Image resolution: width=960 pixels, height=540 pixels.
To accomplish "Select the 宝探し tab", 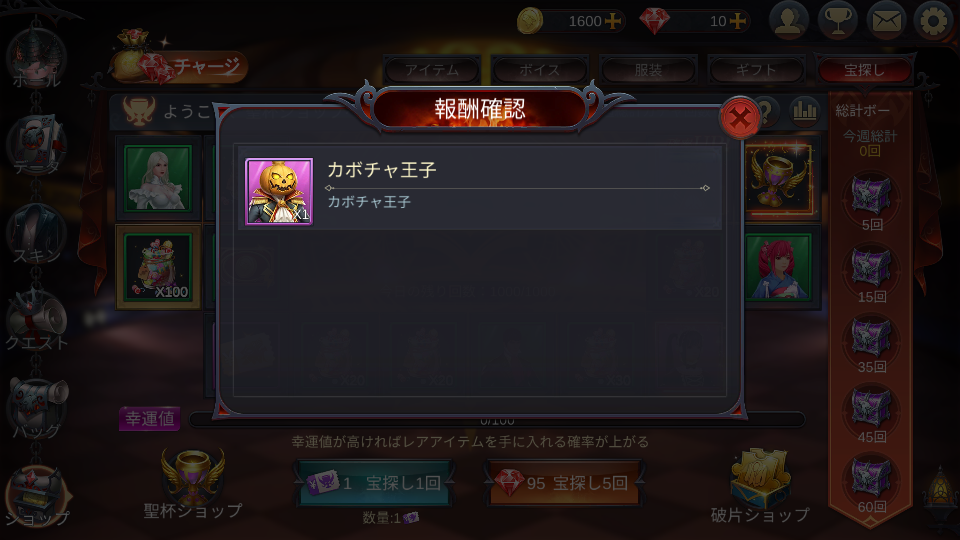I will click(x=864, y=70).
